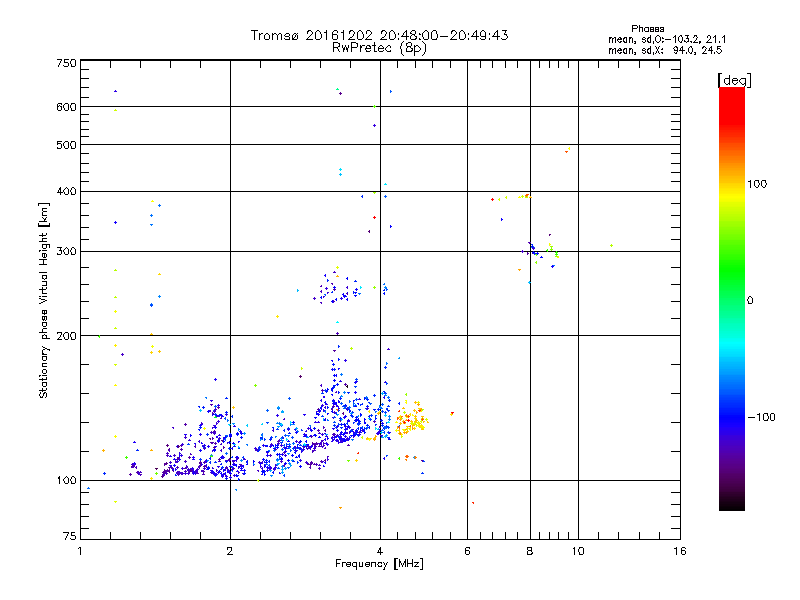Click the colorbar tick label '0'
This screenshot has width=800, height=600.
[749, 301]
